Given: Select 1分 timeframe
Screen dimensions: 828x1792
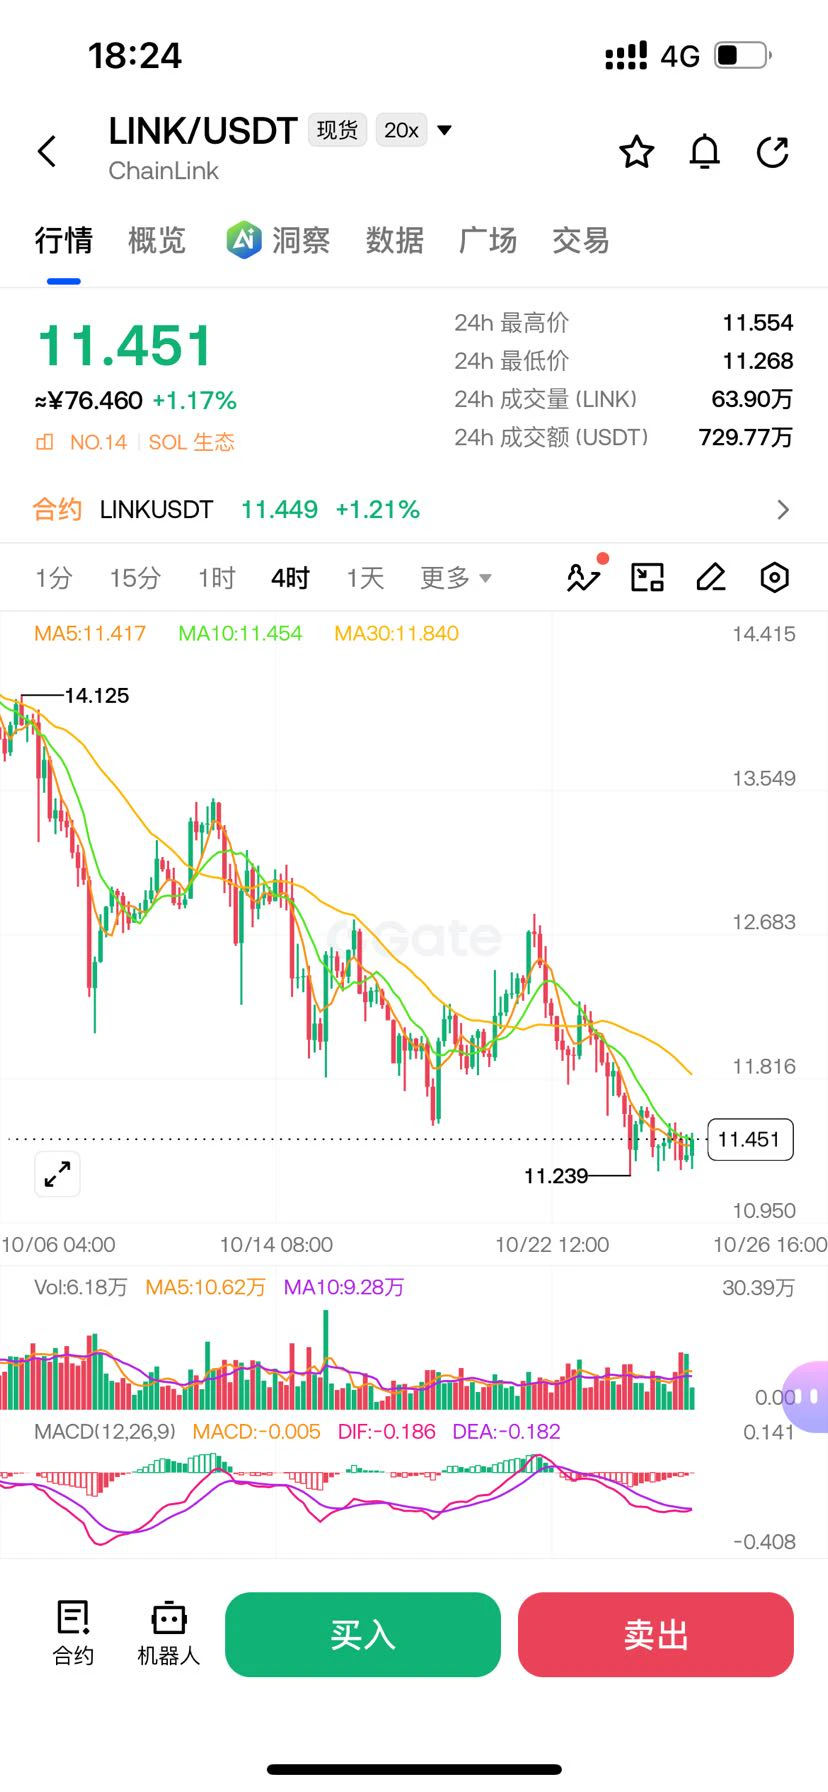Looking at the screenshot, I should [54, 578].
